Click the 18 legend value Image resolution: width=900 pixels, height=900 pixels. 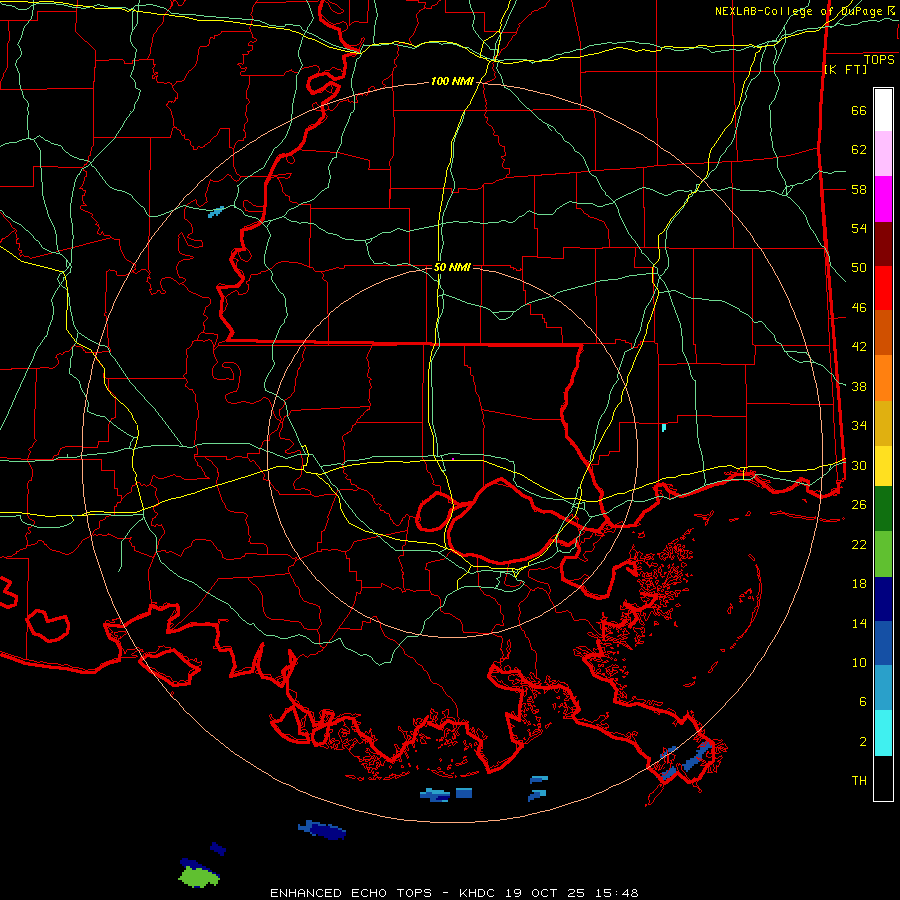pos(859,584)
